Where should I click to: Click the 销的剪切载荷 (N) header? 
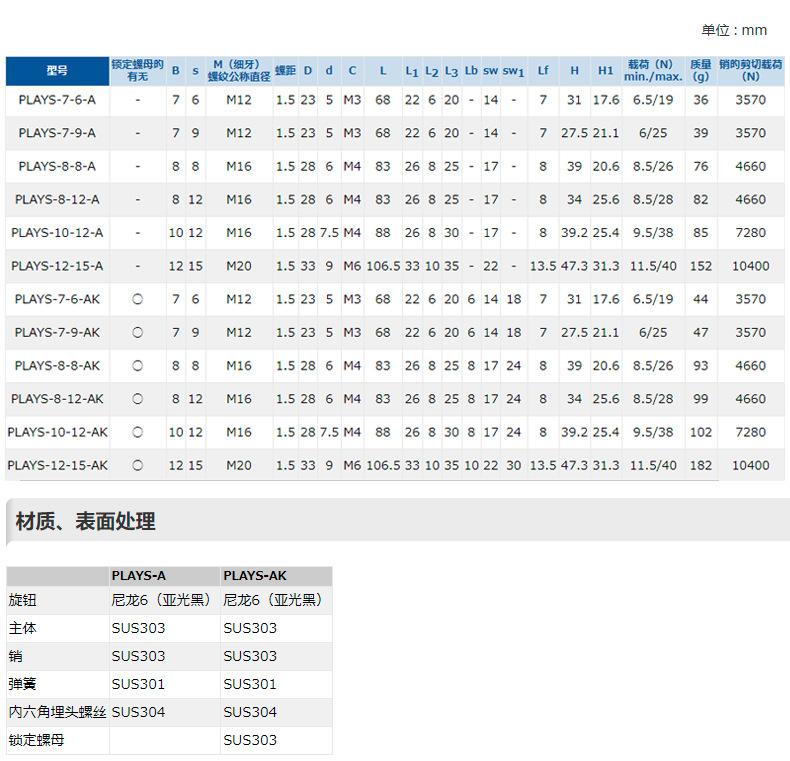coord(751,71)
